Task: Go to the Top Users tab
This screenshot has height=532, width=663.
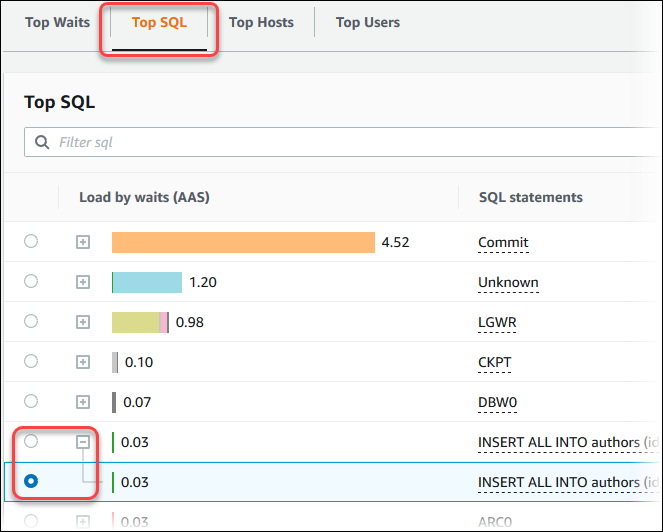Action: click(x=367, y=22)
